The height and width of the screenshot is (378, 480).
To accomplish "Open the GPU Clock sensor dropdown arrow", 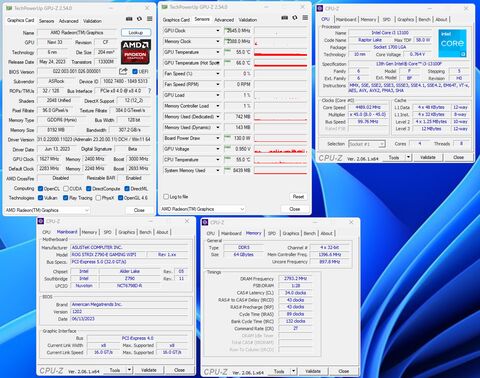I will click(x=218, y=31).
